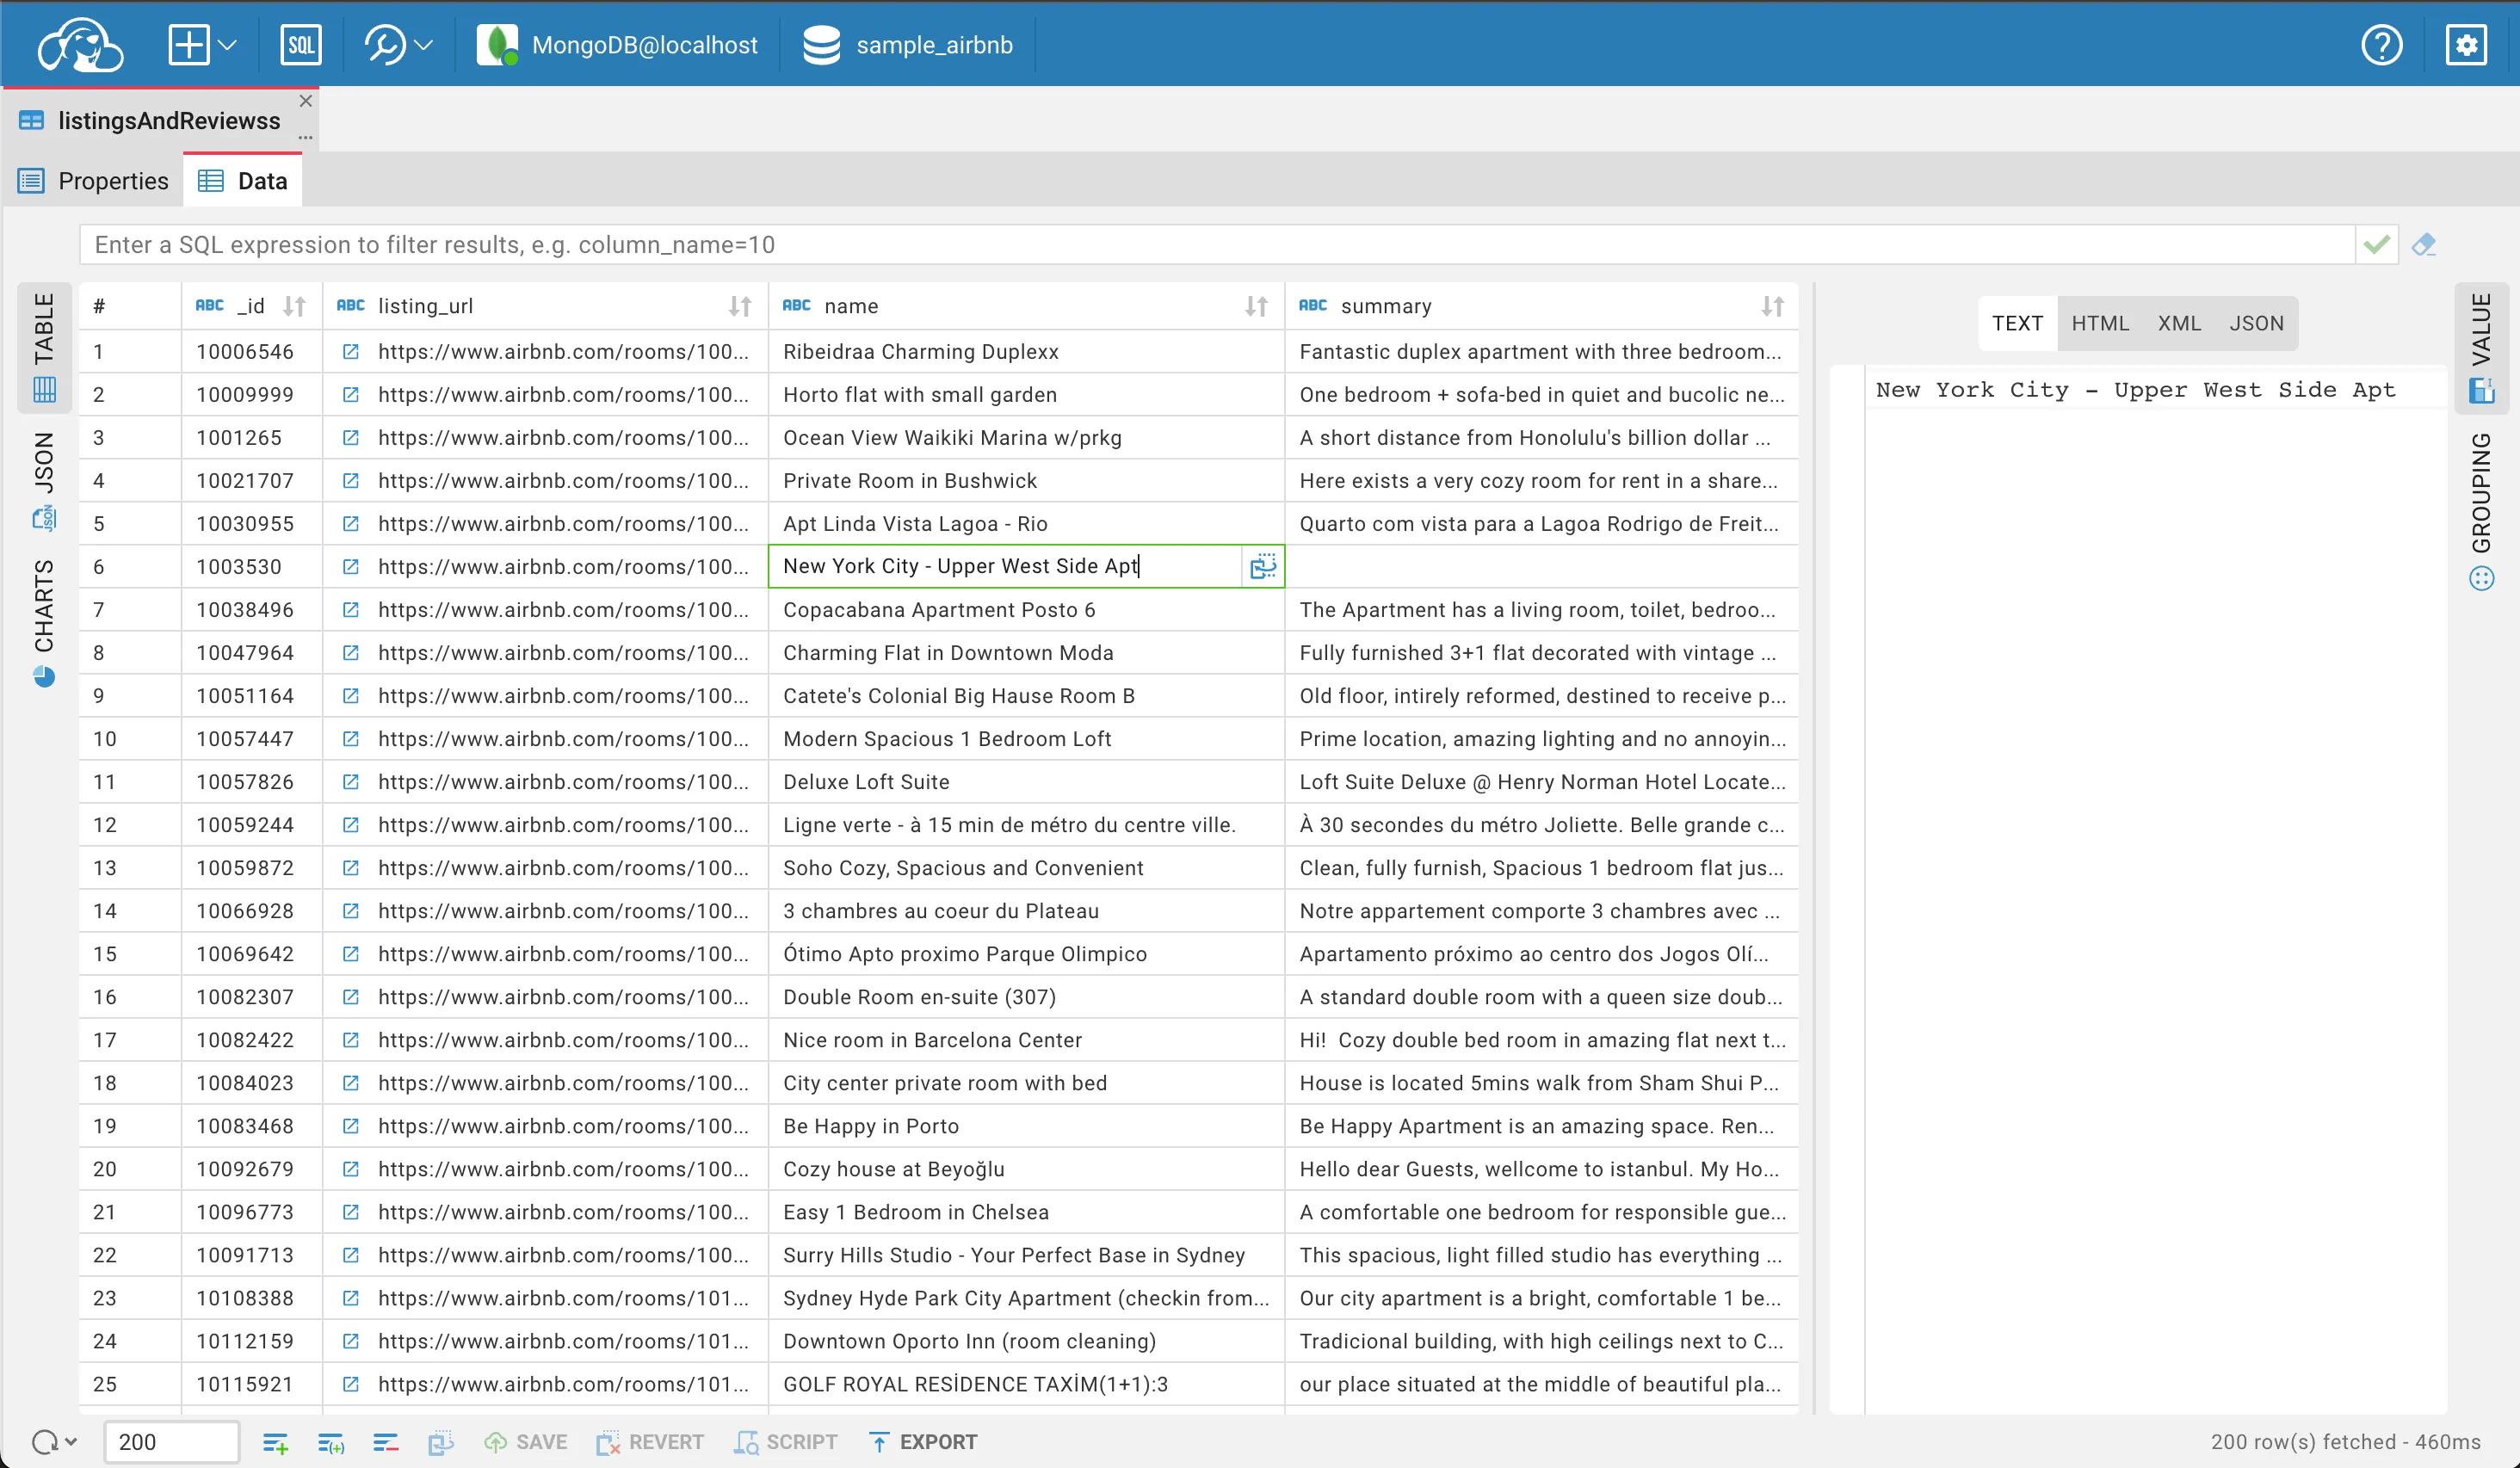Open the SQL editor icon
Image resolution: width=2520 pixels, height=1468 pixels.
pos(300,45)
